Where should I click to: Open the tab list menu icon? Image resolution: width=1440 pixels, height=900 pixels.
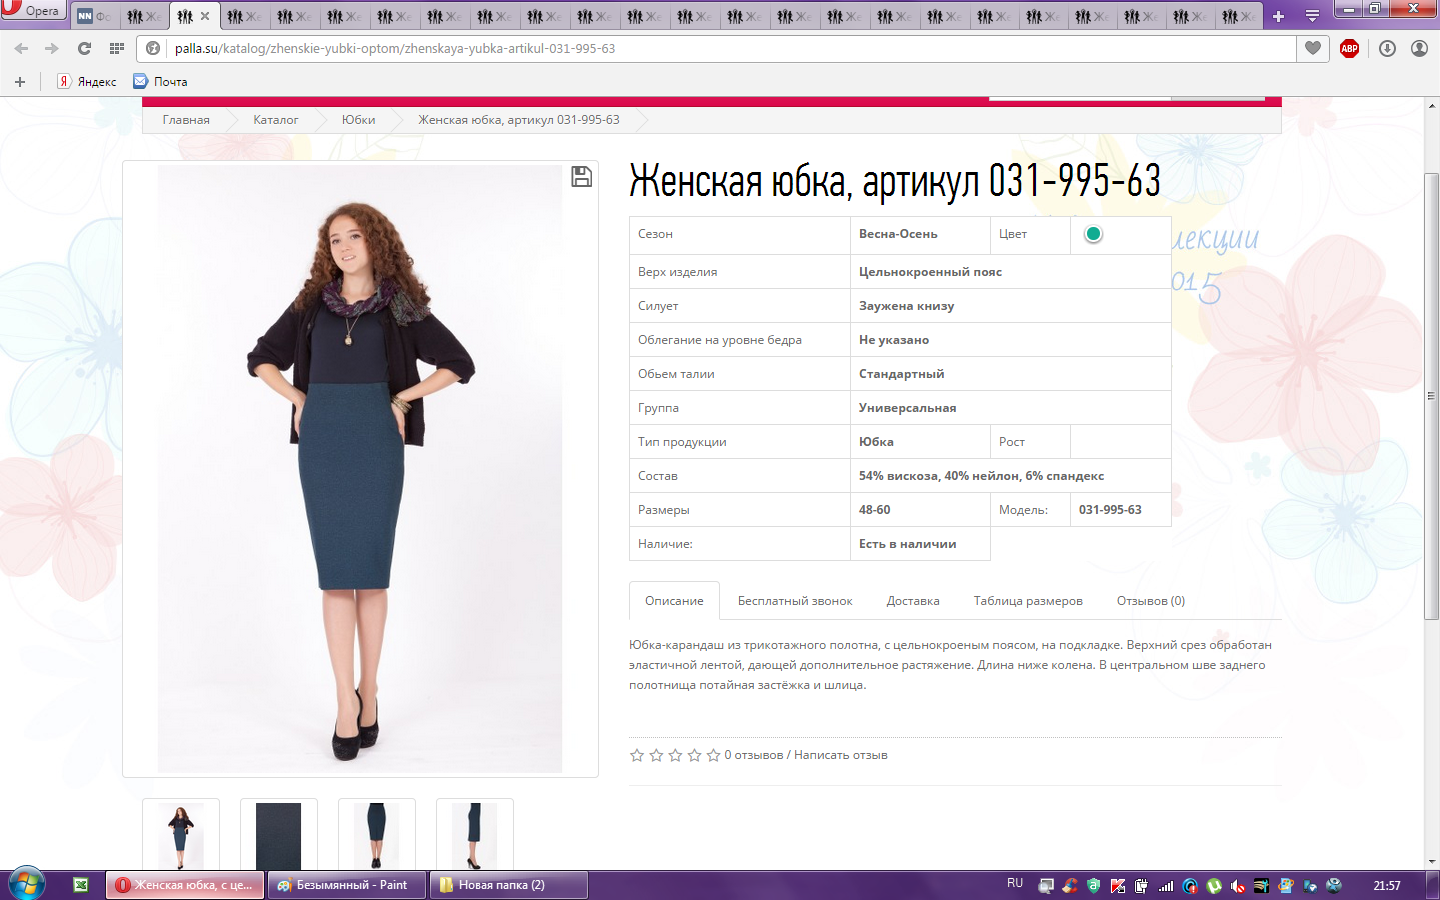[1312, 16]
